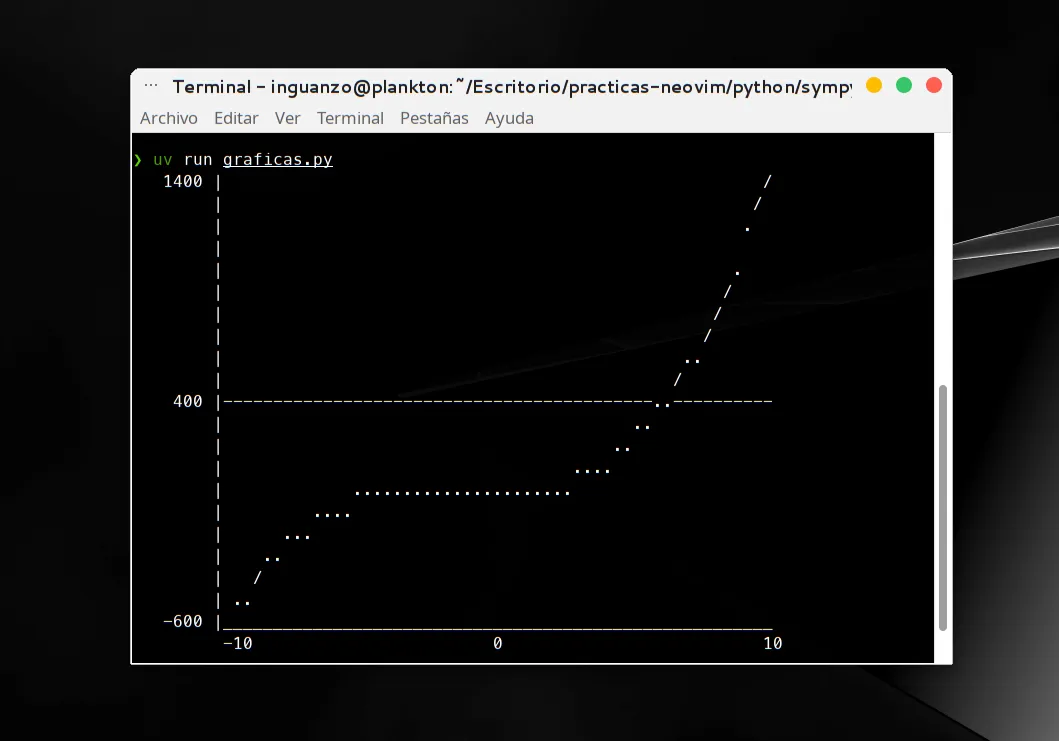This screenshot has width=1059, height=741.
Task: Open the Editar menu
Action: click(236, 118)
